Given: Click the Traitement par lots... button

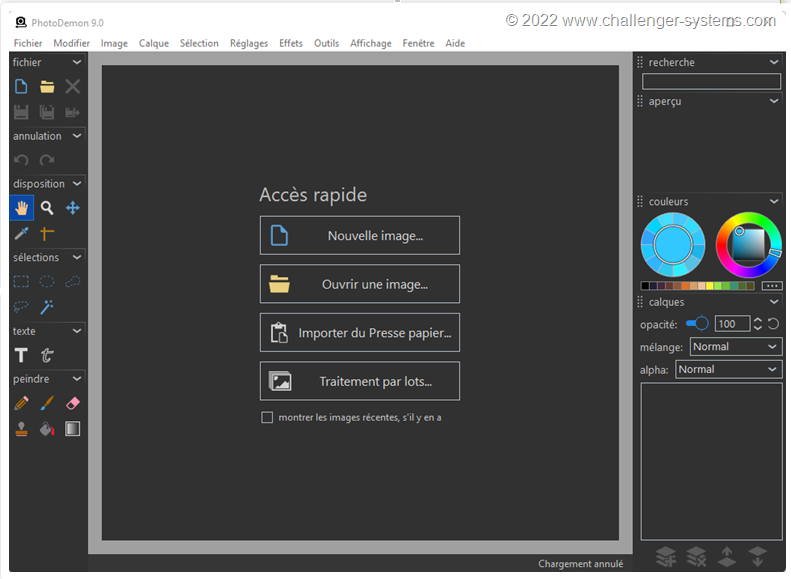Looking at the screenshot, I should 360,381.
